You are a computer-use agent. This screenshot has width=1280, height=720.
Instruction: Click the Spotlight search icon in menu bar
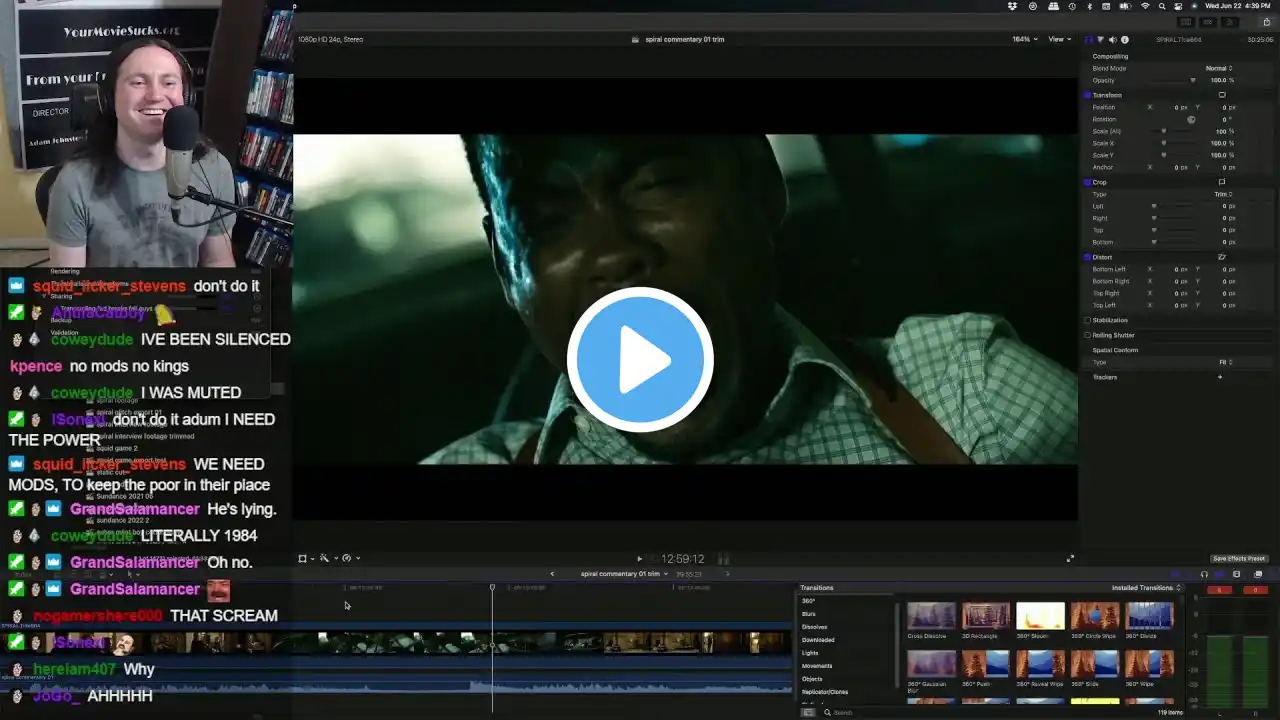pos(1162,6)
